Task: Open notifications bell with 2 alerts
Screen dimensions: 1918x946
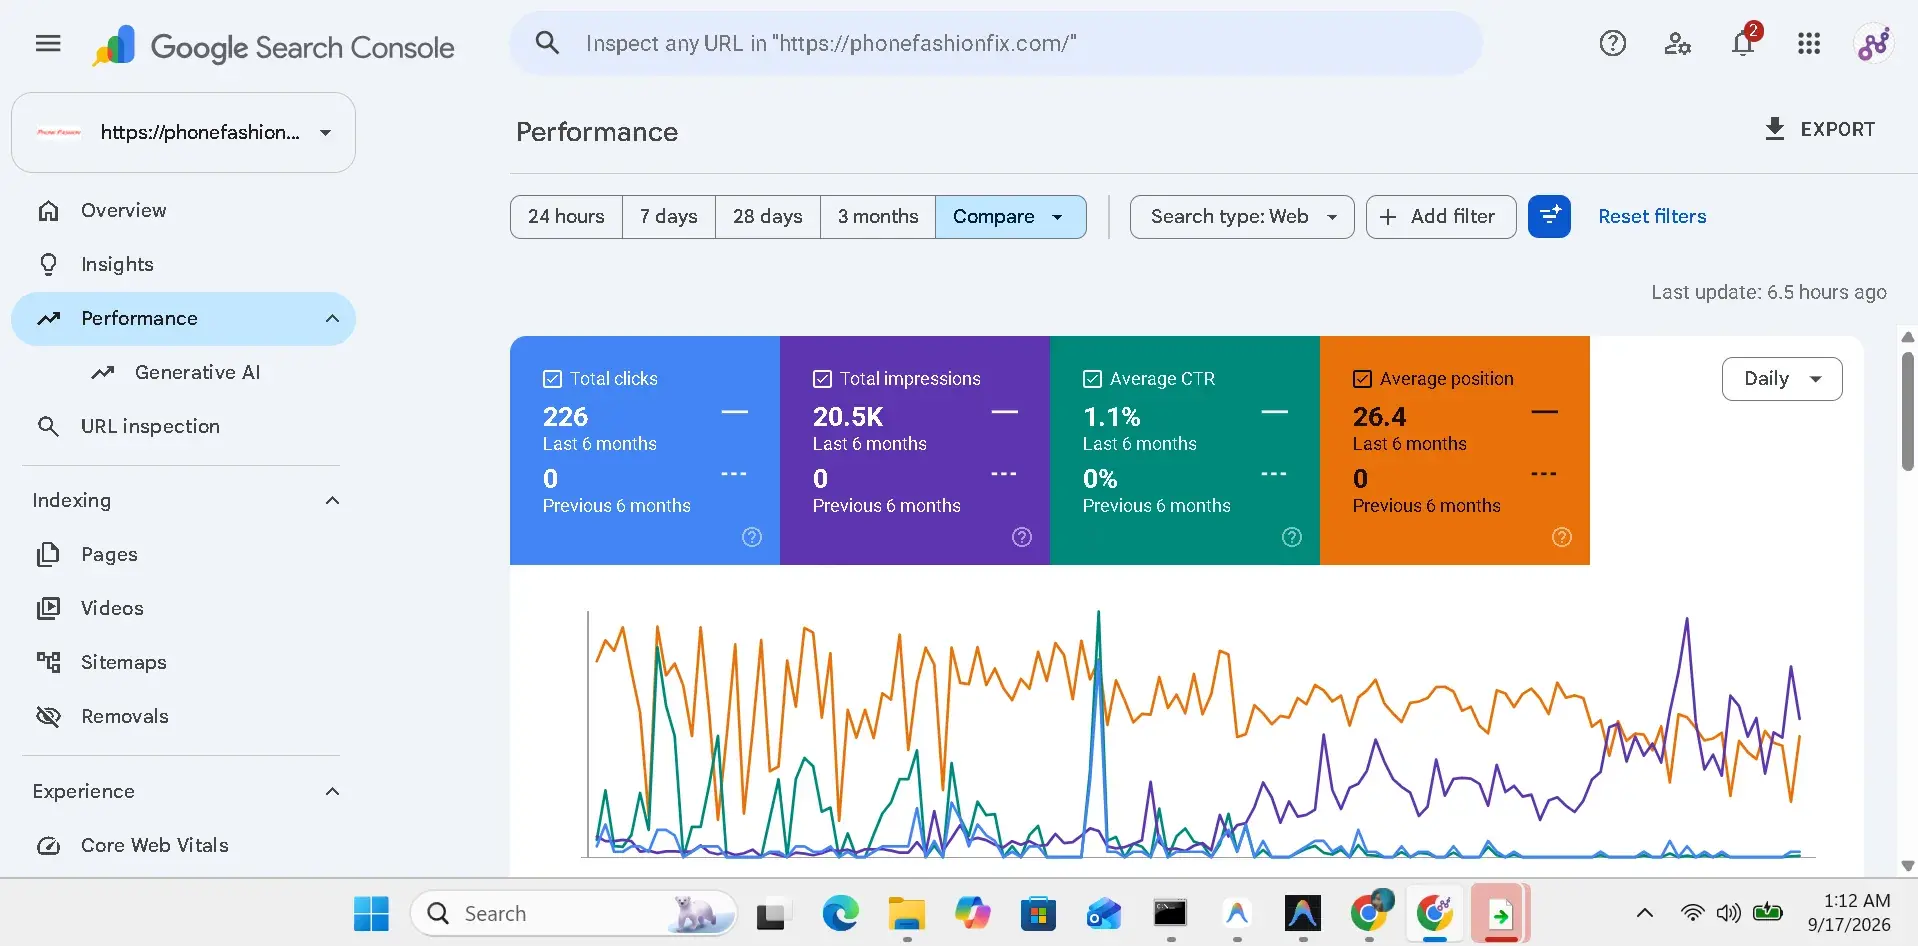Action: pos(1744,43)
